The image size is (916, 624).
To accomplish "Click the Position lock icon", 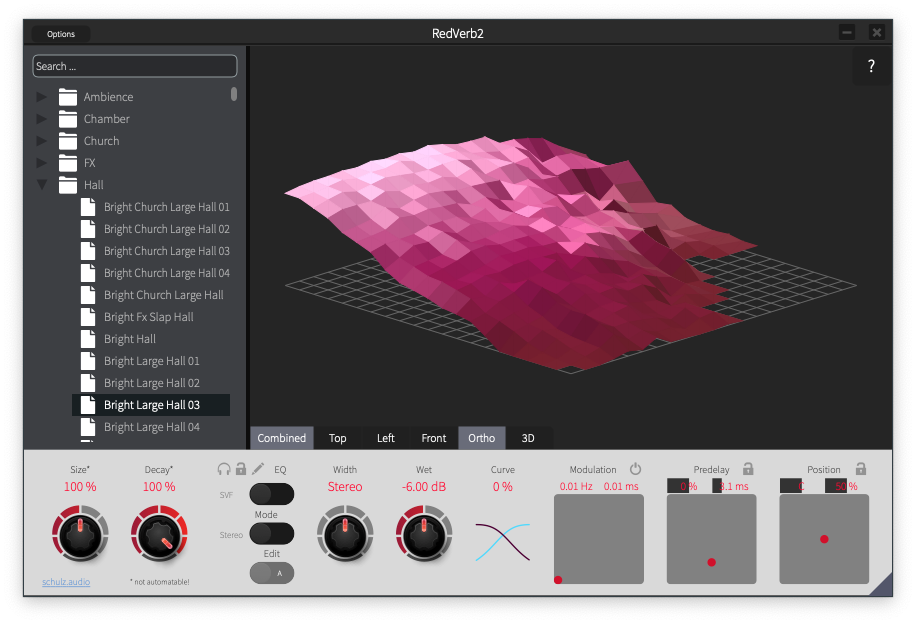I will click(x=862, y=468).
